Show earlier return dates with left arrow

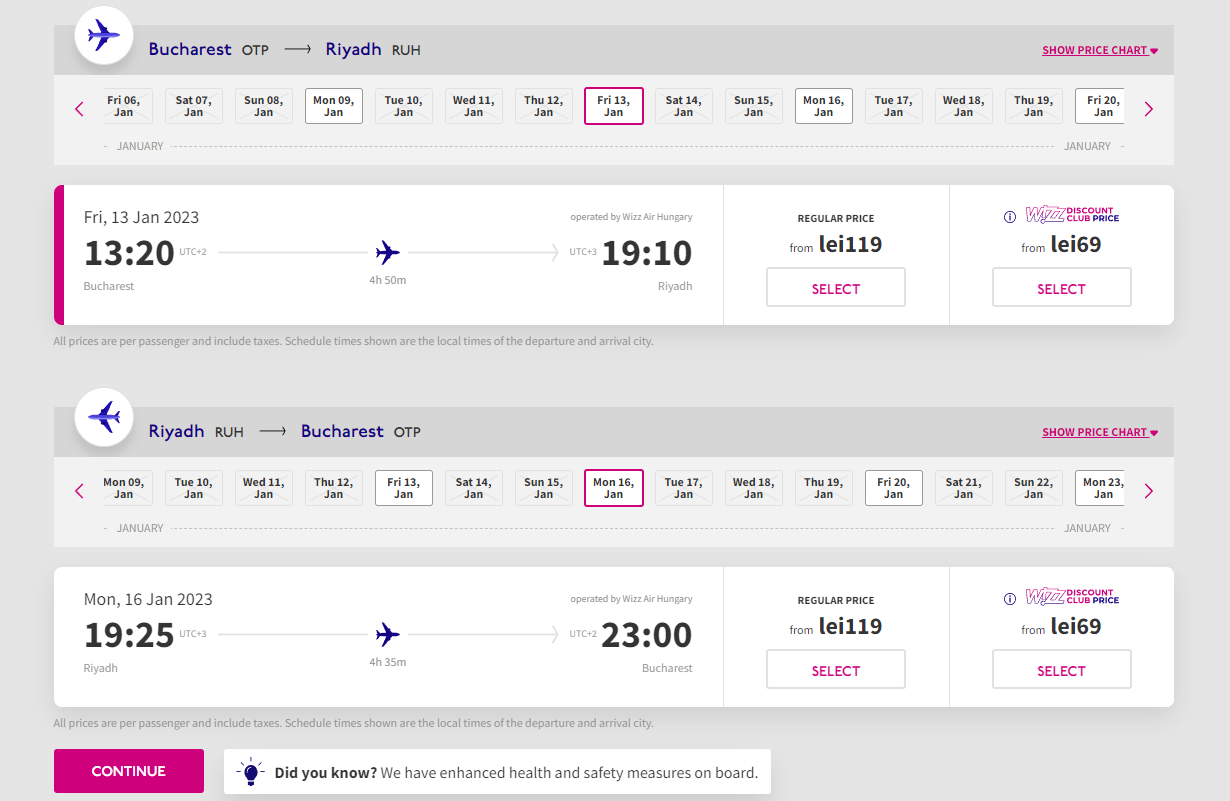pos(80,491)
